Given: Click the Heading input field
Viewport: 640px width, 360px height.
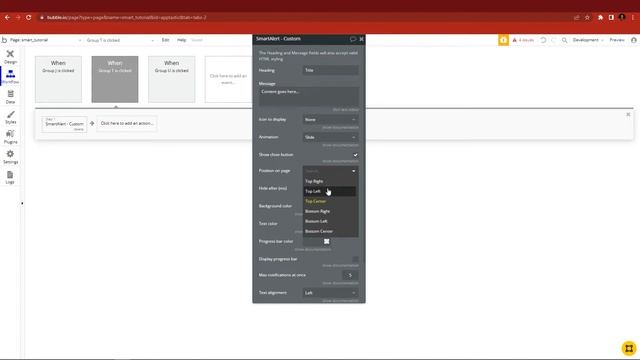Looking at the screenshot, I should (330, 70).
